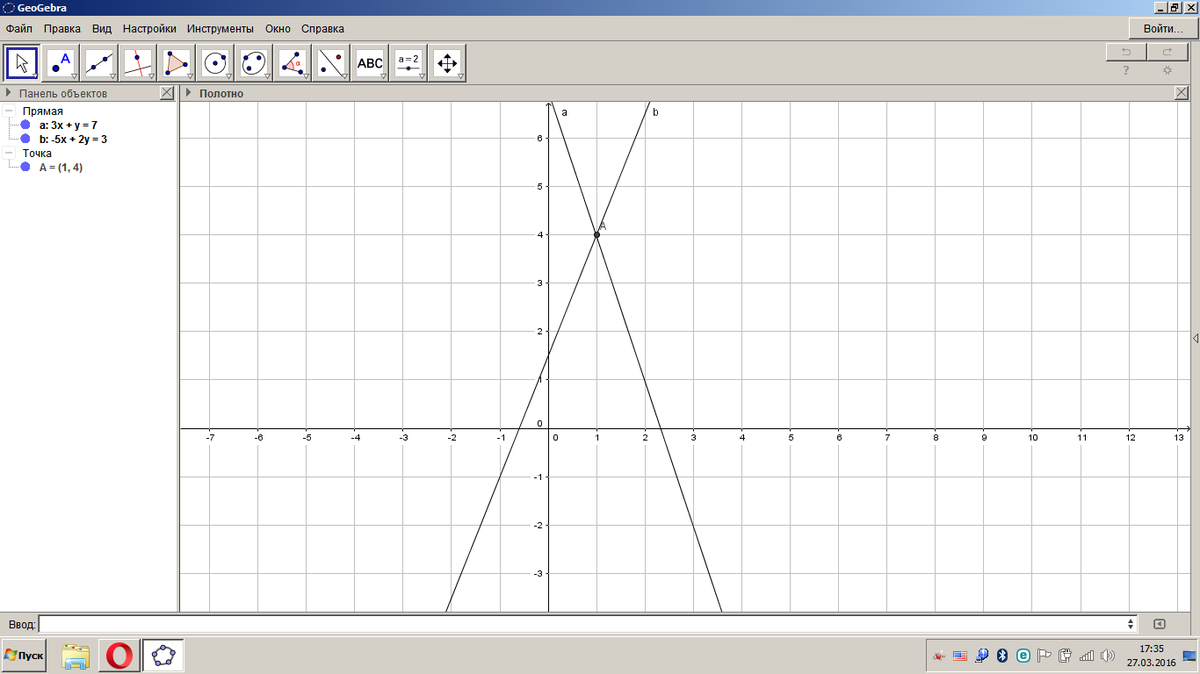Choose the Line through two points tool
Image resolution: width=1200 pixels, height=674 pixels.
pos(99,63)
